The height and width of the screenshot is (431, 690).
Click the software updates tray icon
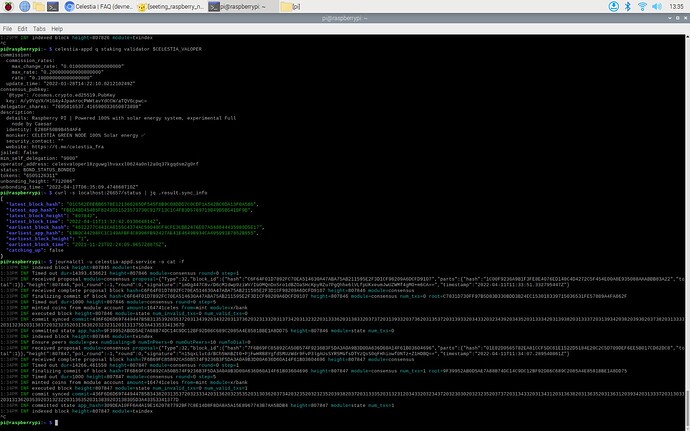(613, 6)
